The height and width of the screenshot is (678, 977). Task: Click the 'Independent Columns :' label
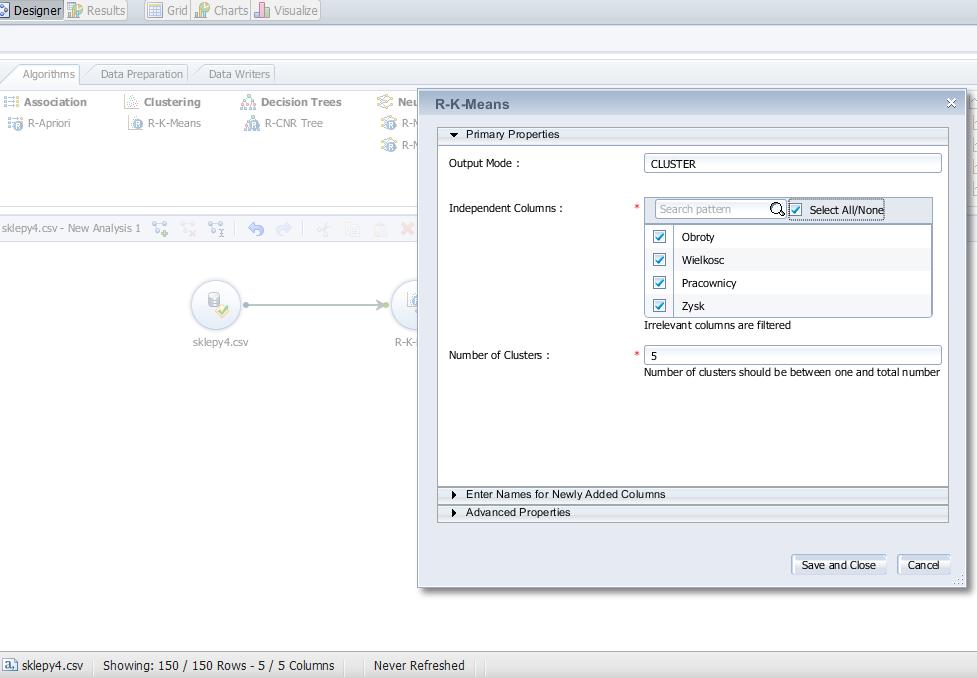point(505,208)
